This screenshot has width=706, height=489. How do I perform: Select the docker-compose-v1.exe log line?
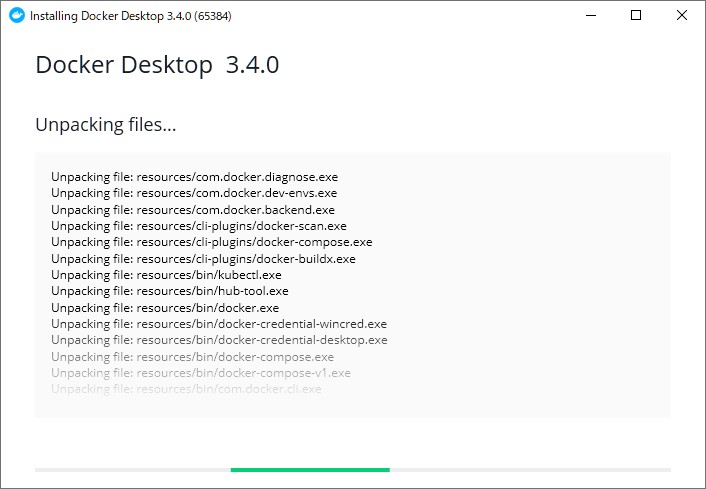click(x=201, y=373)
